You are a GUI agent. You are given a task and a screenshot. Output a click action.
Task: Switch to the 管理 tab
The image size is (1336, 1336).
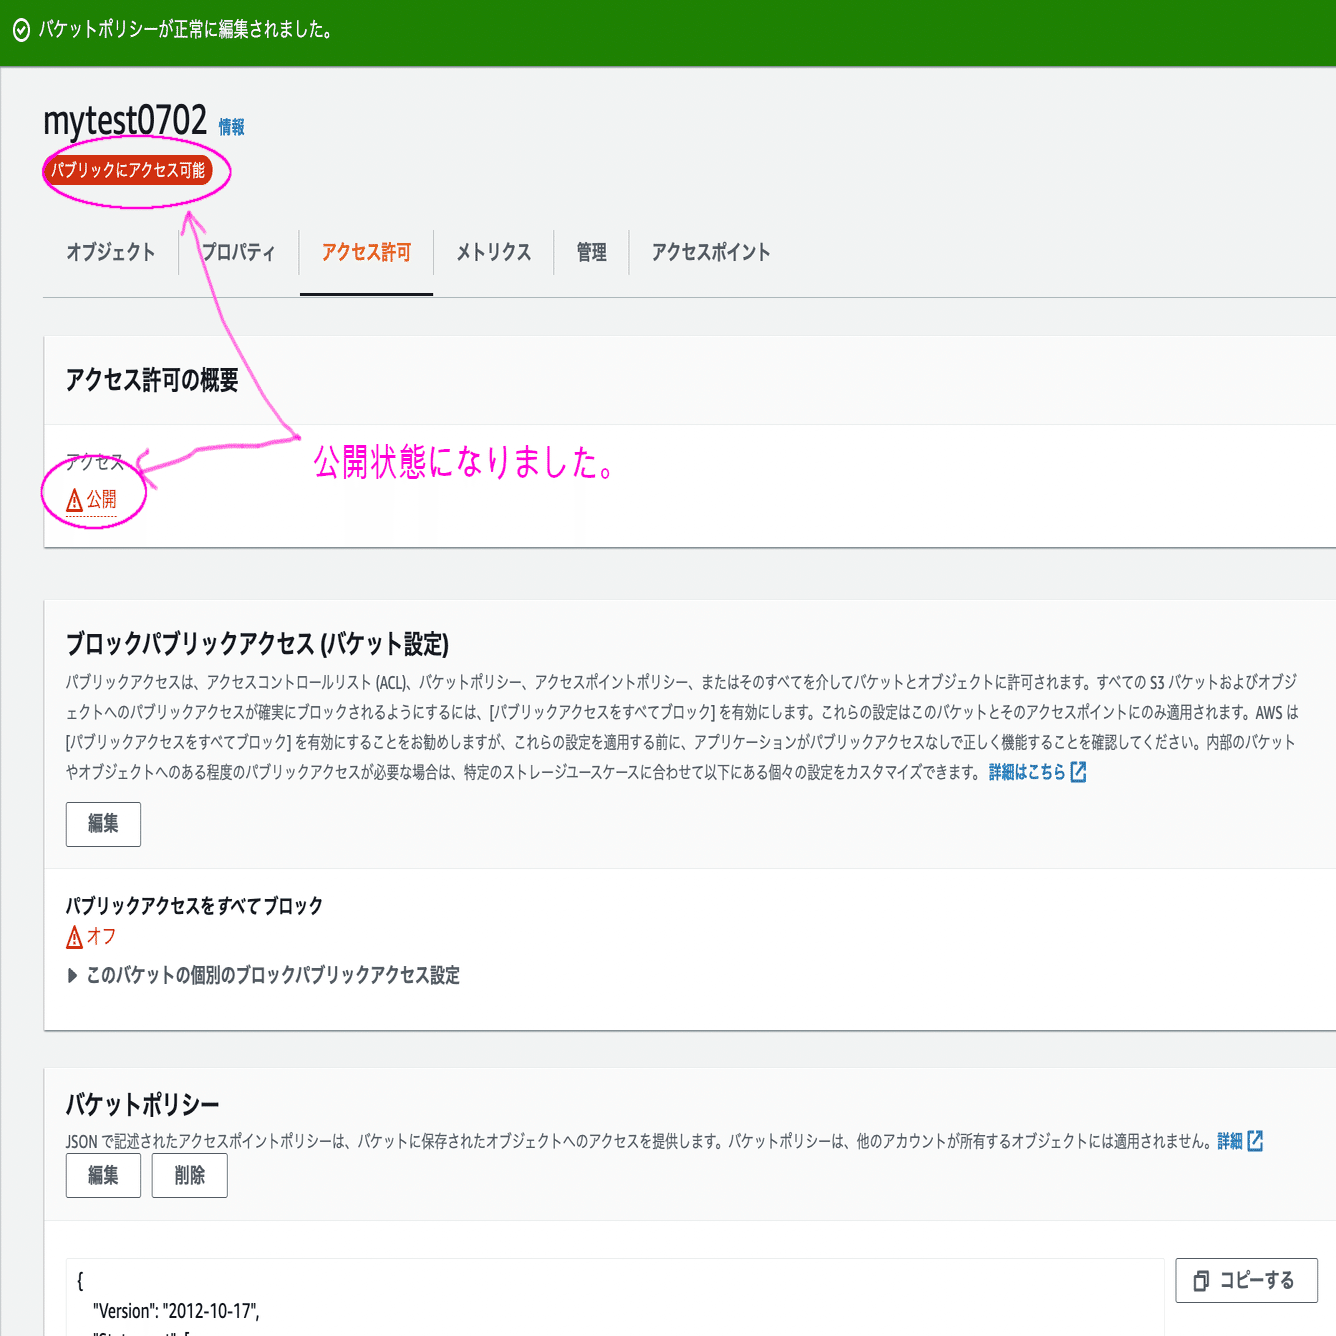tap(591, 252)
